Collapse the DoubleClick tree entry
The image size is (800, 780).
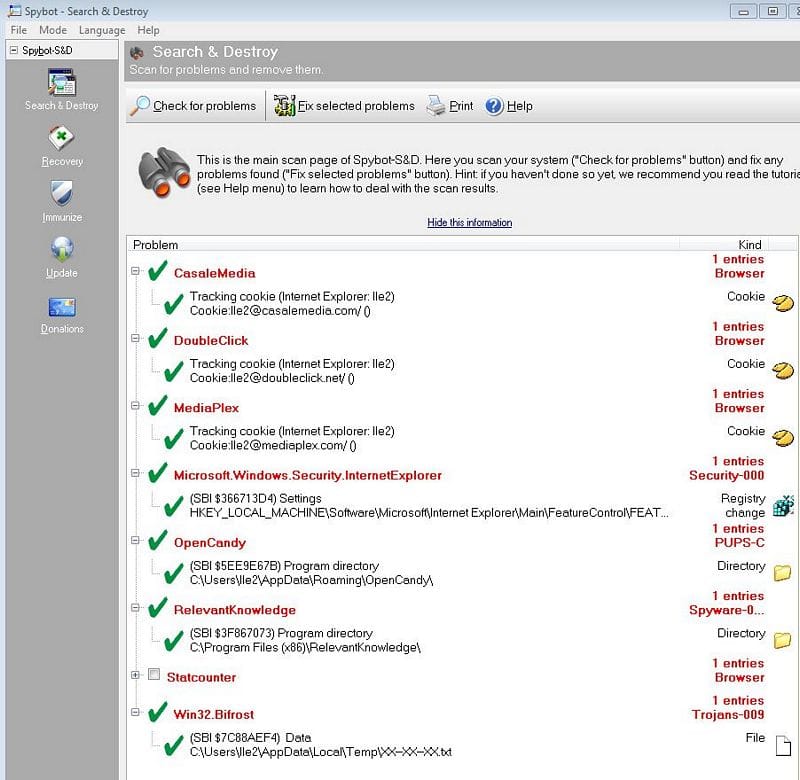coord(135,340)
